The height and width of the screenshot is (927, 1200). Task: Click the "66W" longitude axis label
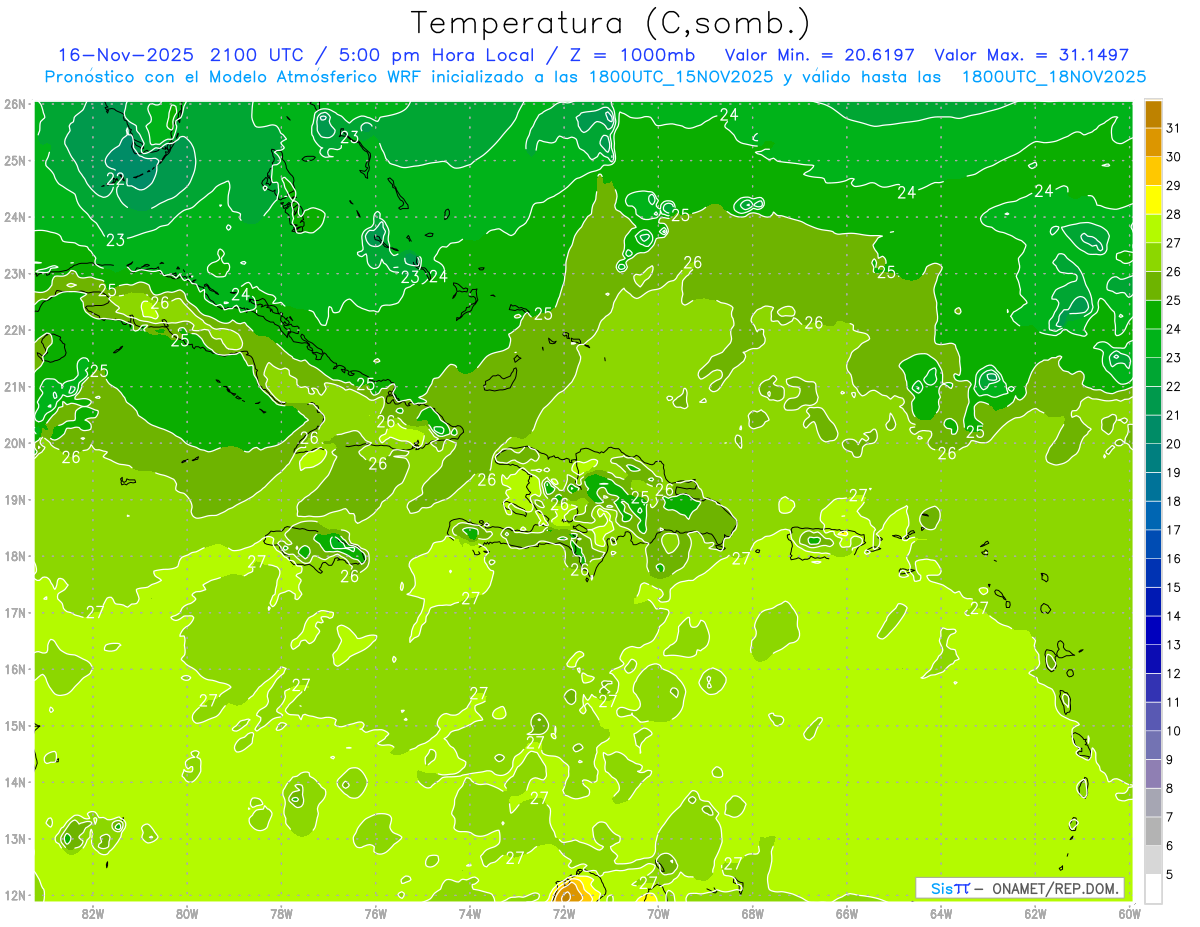[847, 913]
